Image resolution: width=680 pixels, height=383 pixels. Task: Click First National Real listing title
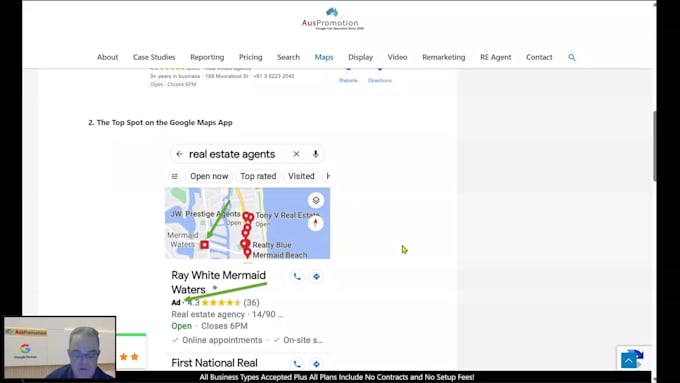[x=214, y=363]
